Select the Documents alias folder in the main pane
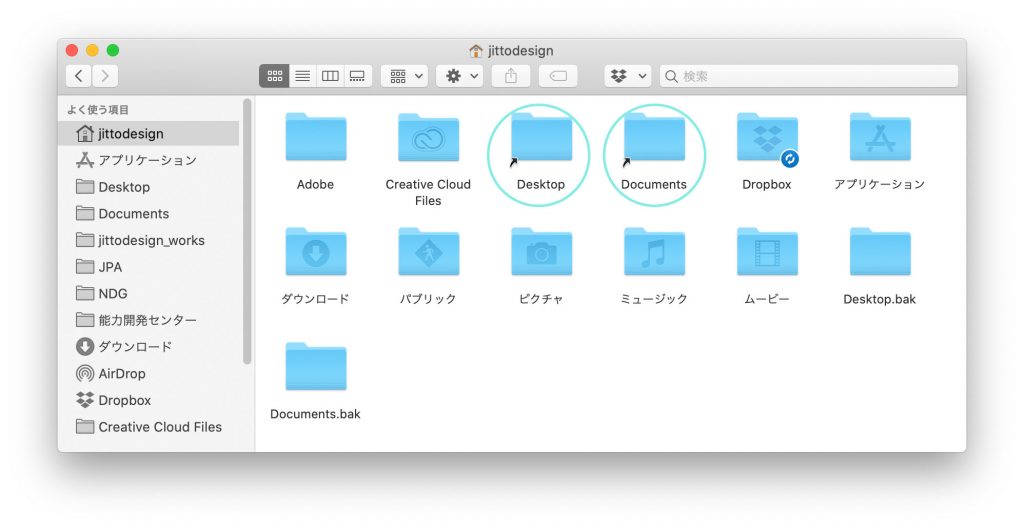The width and height of the screenshot is (1024, 528). coord(654,137)
